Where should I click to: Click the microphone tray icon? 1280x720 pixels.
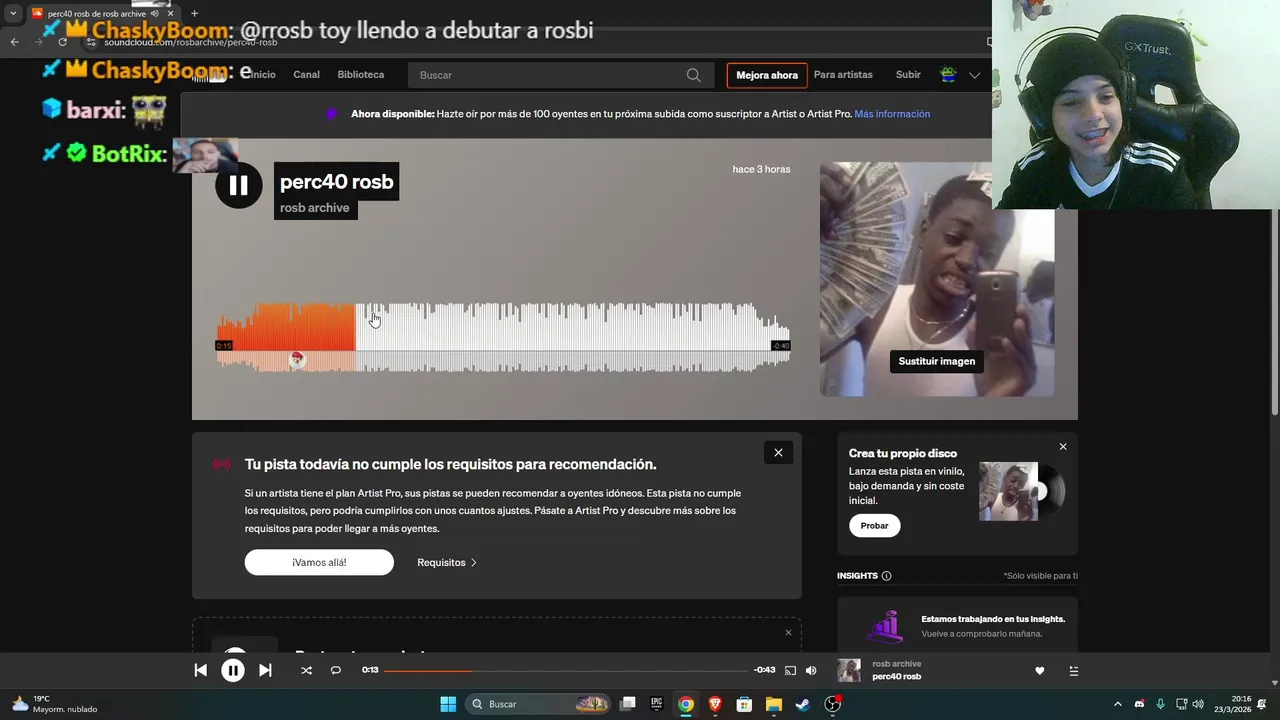[x=1160, y=704]
